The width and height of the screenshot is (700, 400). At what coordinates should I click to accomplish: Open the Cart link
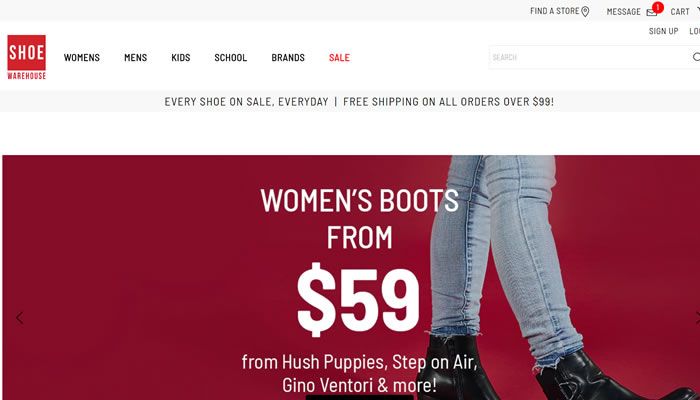coord(680,12)
